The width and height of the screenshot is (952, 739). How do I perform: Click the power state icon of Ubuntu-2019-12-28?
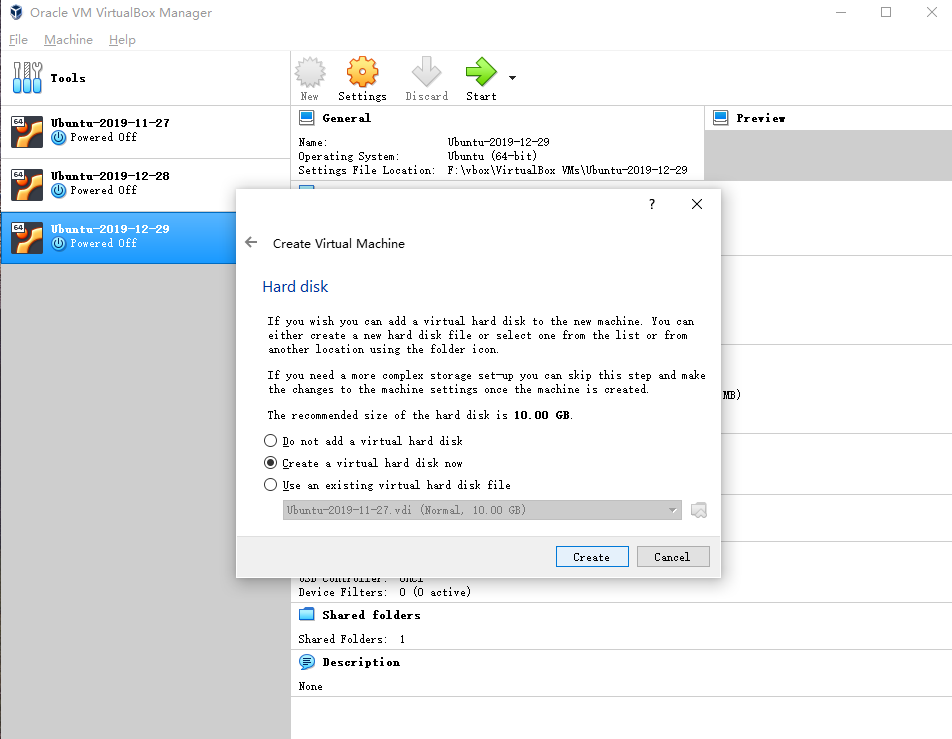click(x=58, y=191)
